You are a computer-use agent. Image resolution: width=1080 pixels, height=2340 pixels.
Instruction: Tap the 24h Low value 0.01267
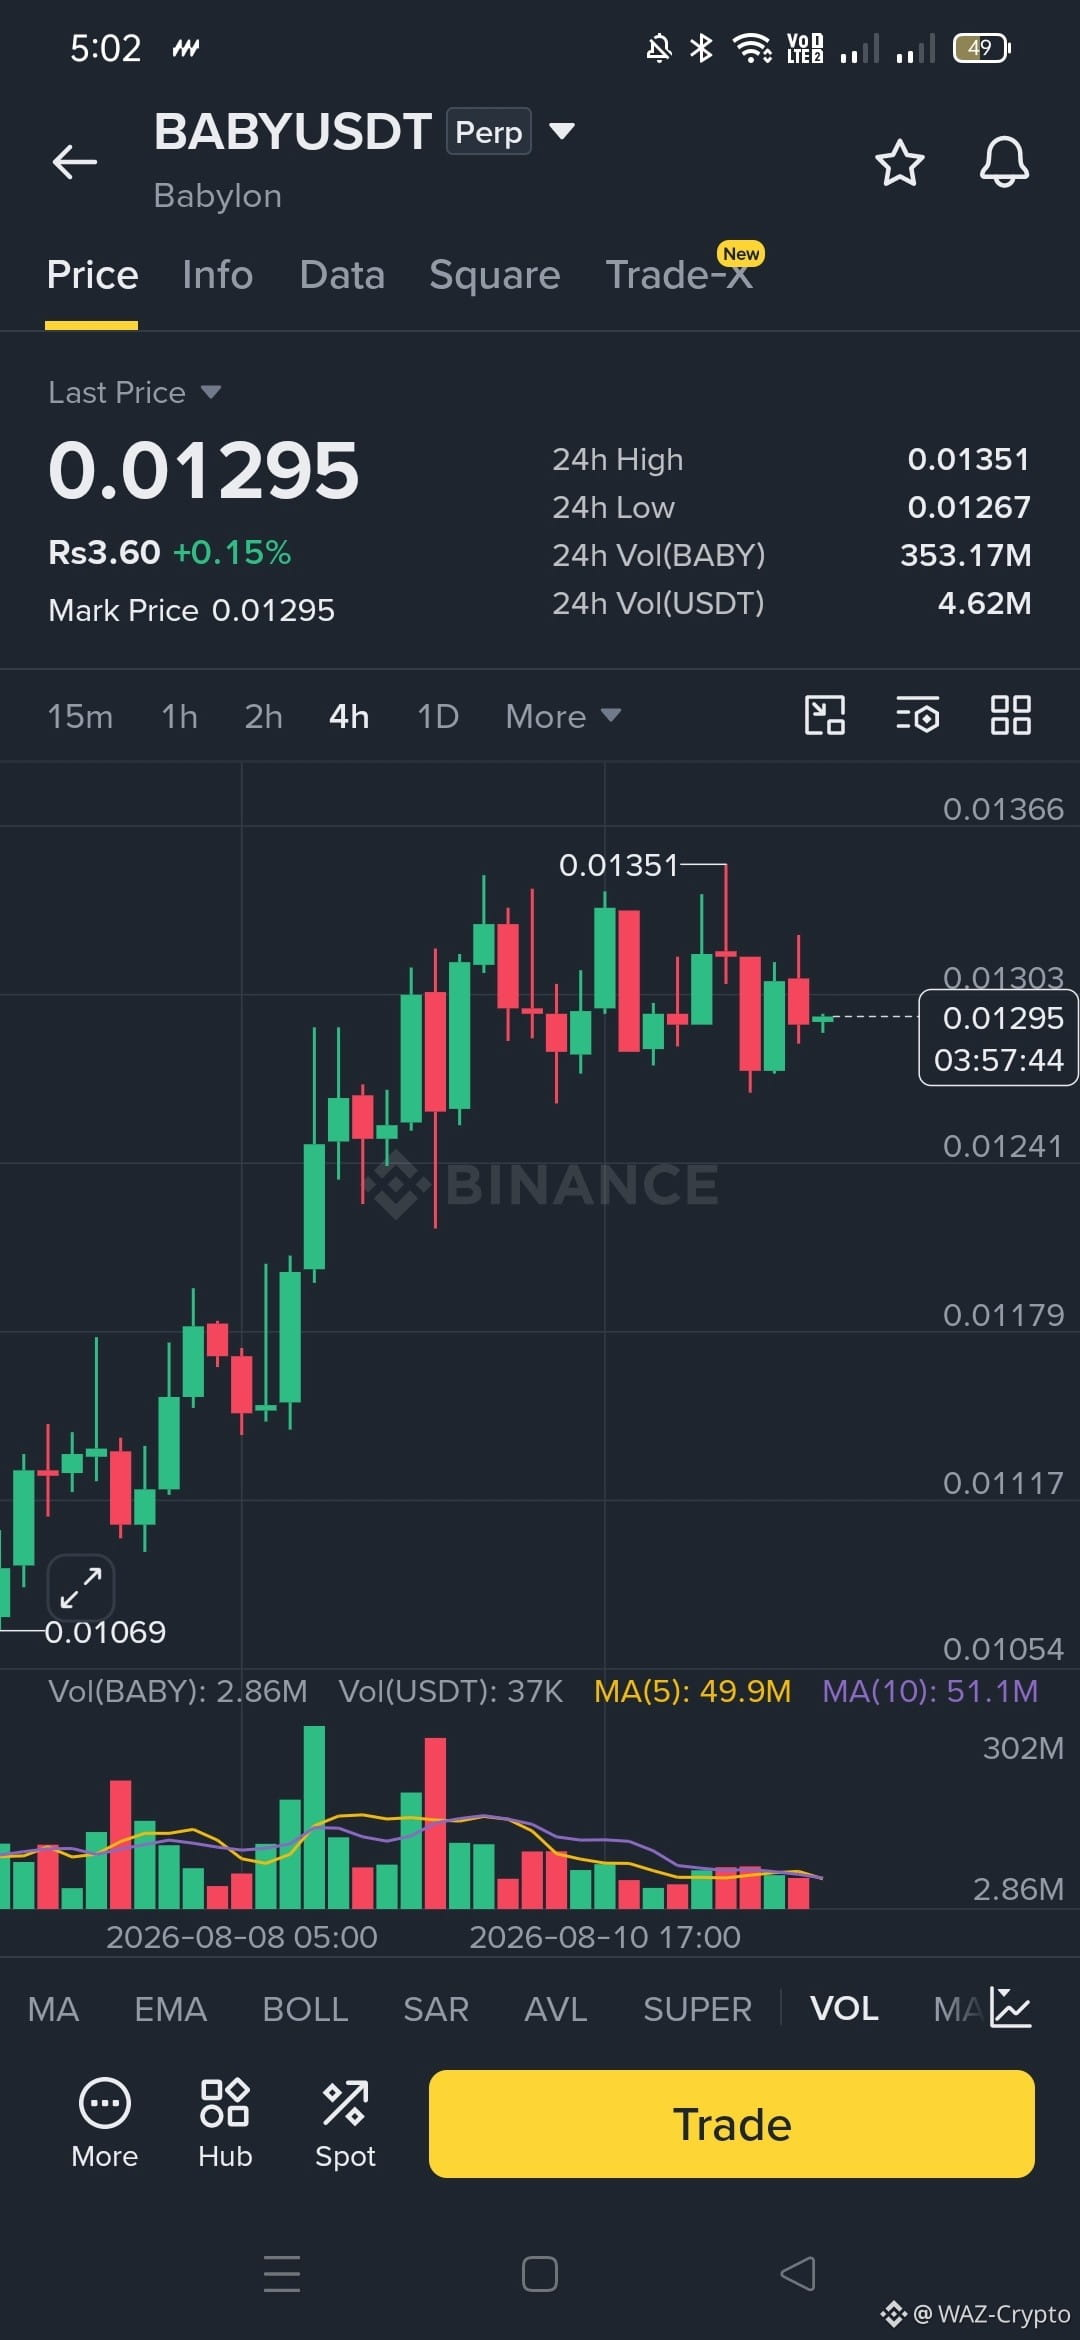968,507
